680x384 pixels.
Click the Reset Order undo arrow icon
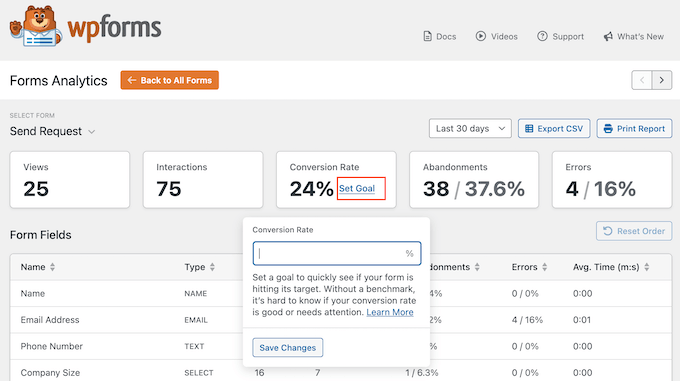608,231
